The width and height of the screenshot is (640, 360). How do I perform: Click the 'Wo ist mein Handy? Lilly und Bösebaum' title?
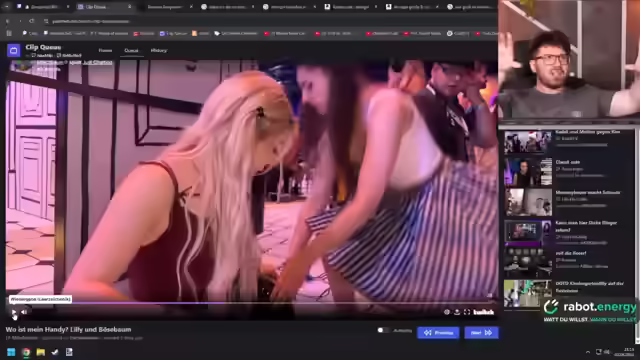pos(69,329)
